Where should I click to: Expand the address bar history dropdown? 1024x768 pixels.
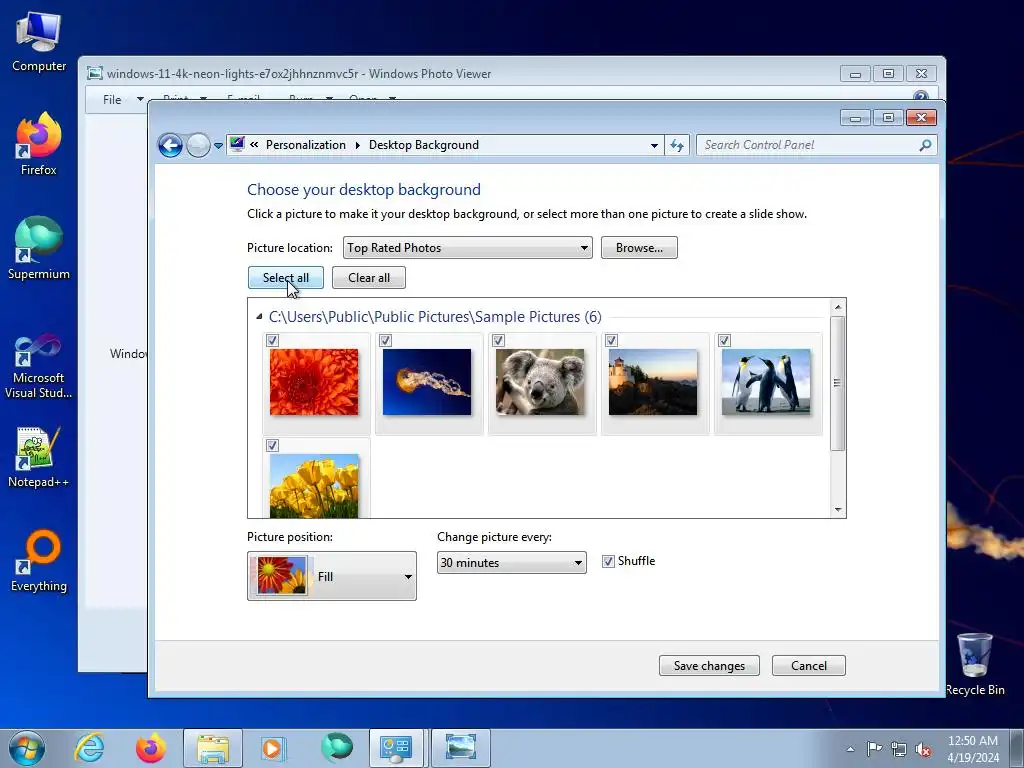pyautogui.click(x=654, y=146)
